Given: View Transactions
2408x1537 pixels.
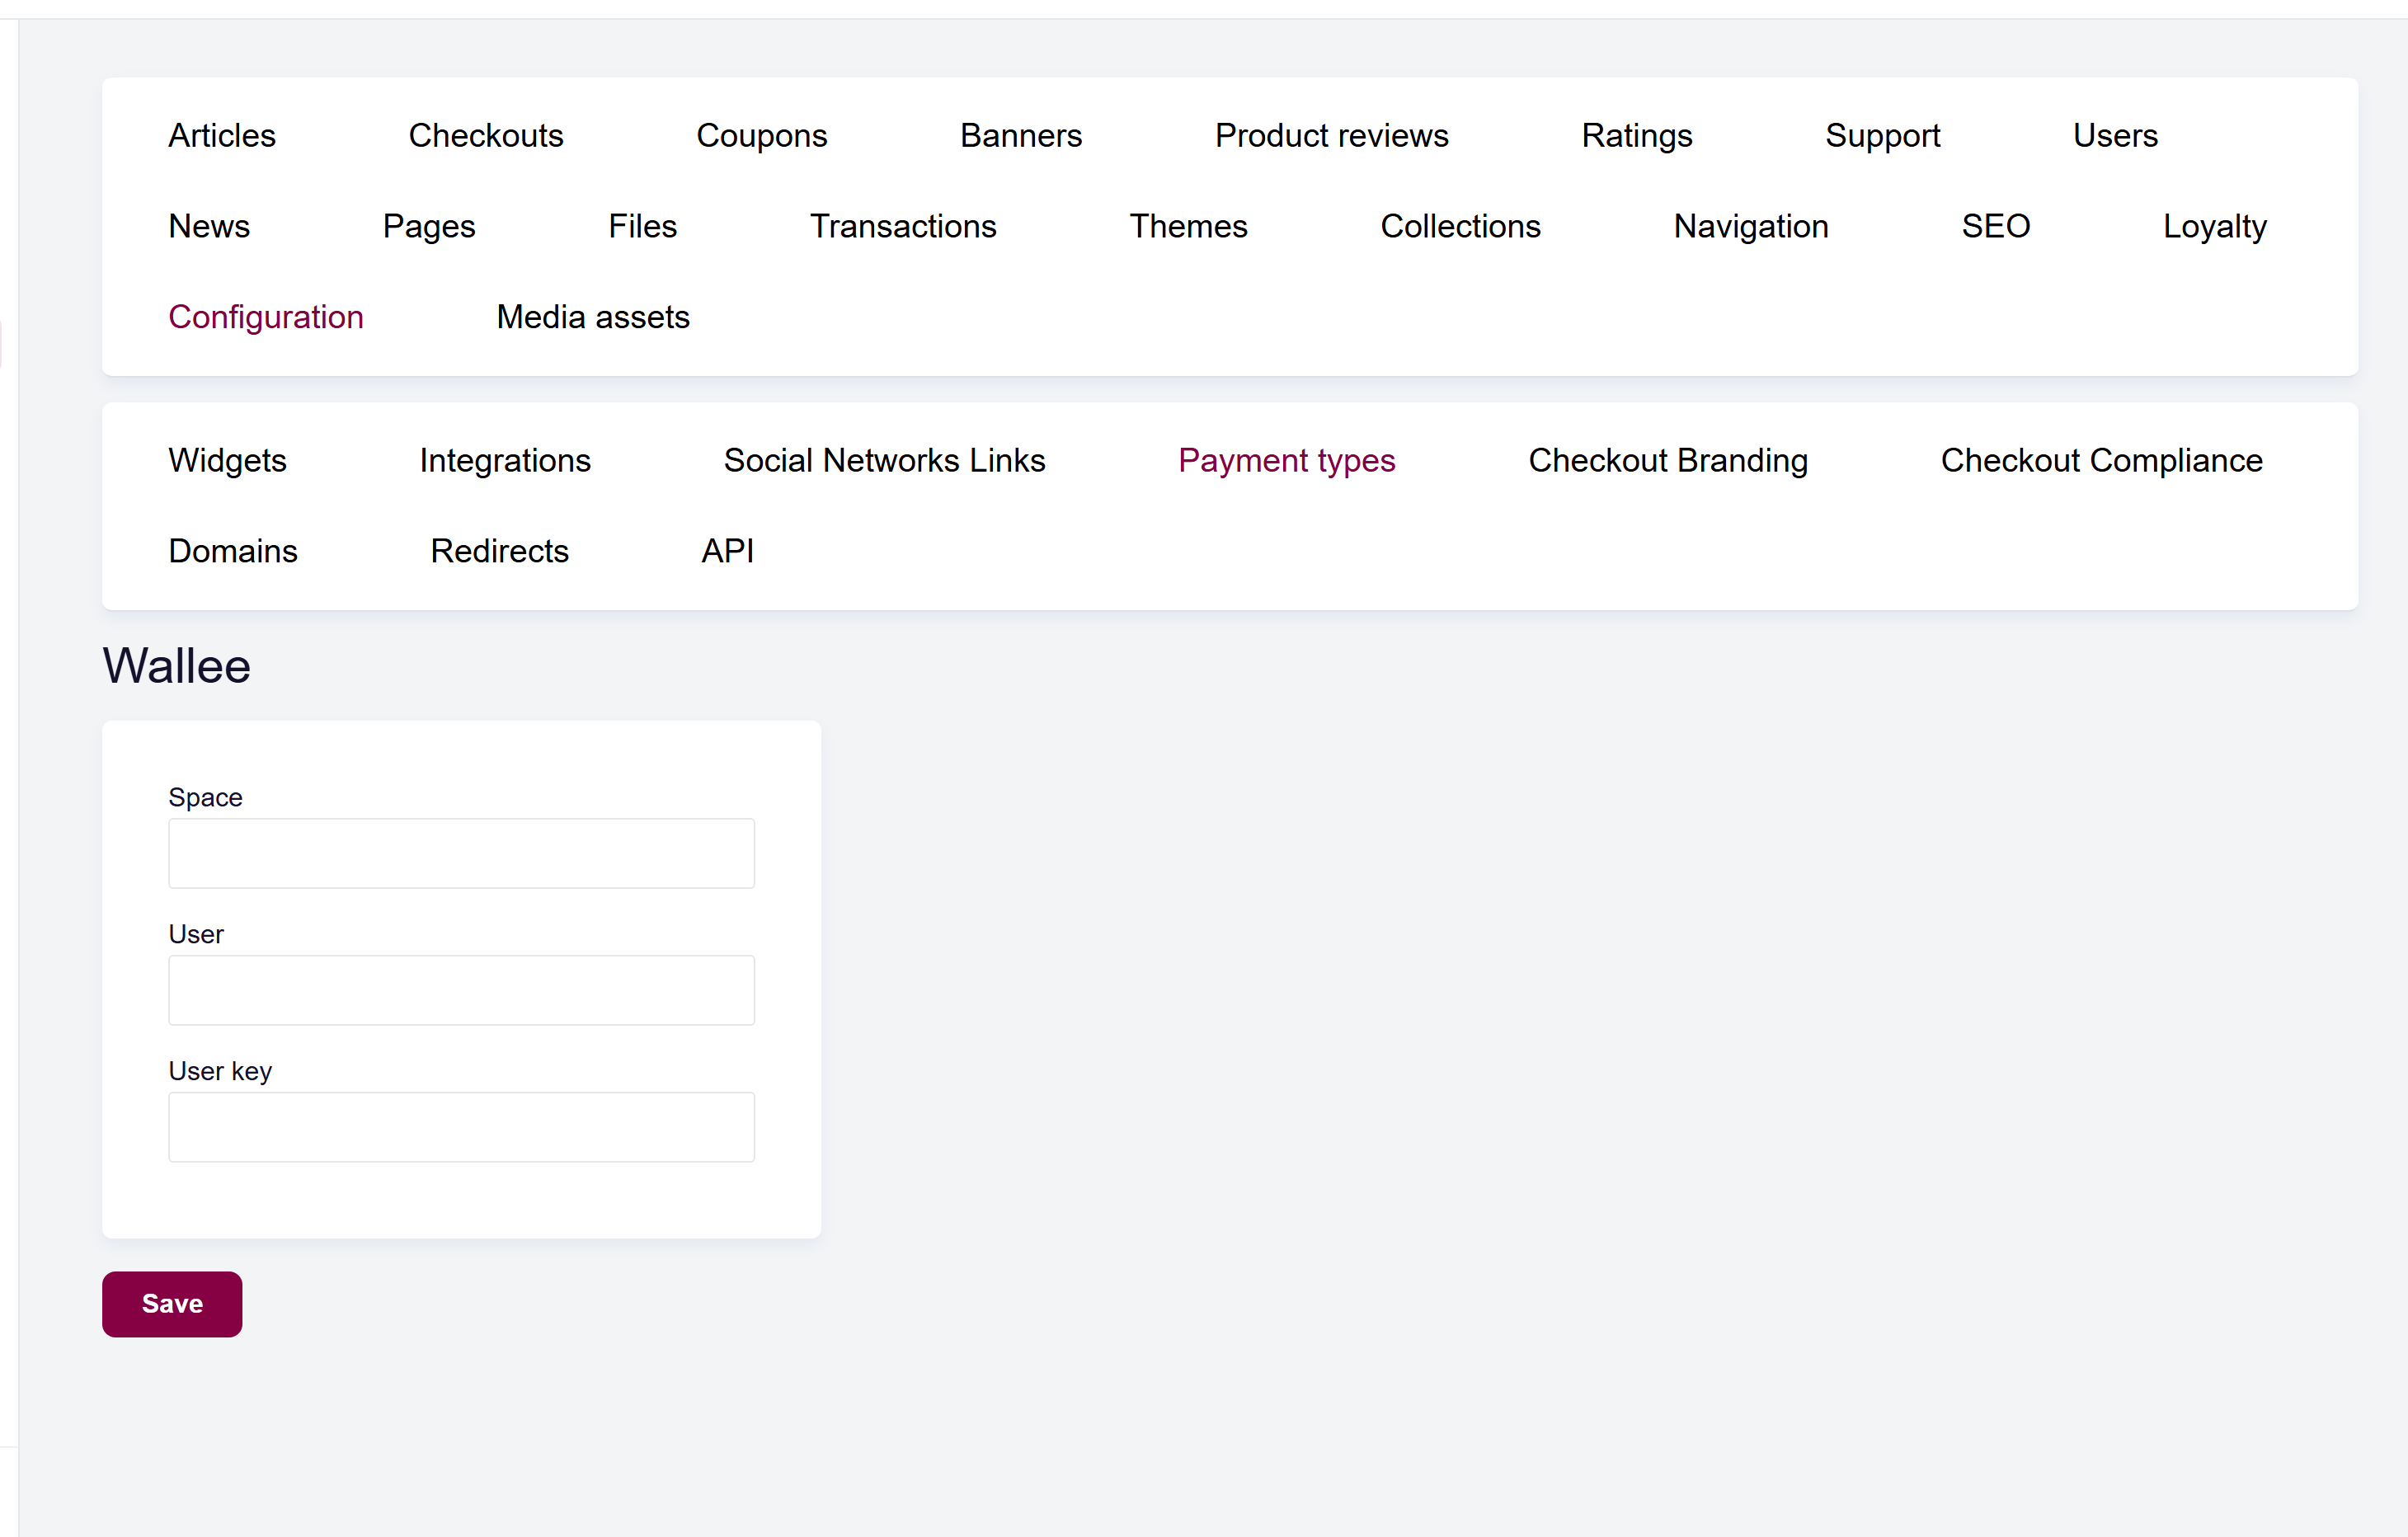Looking at the screenshot, I should pos(903,226).
